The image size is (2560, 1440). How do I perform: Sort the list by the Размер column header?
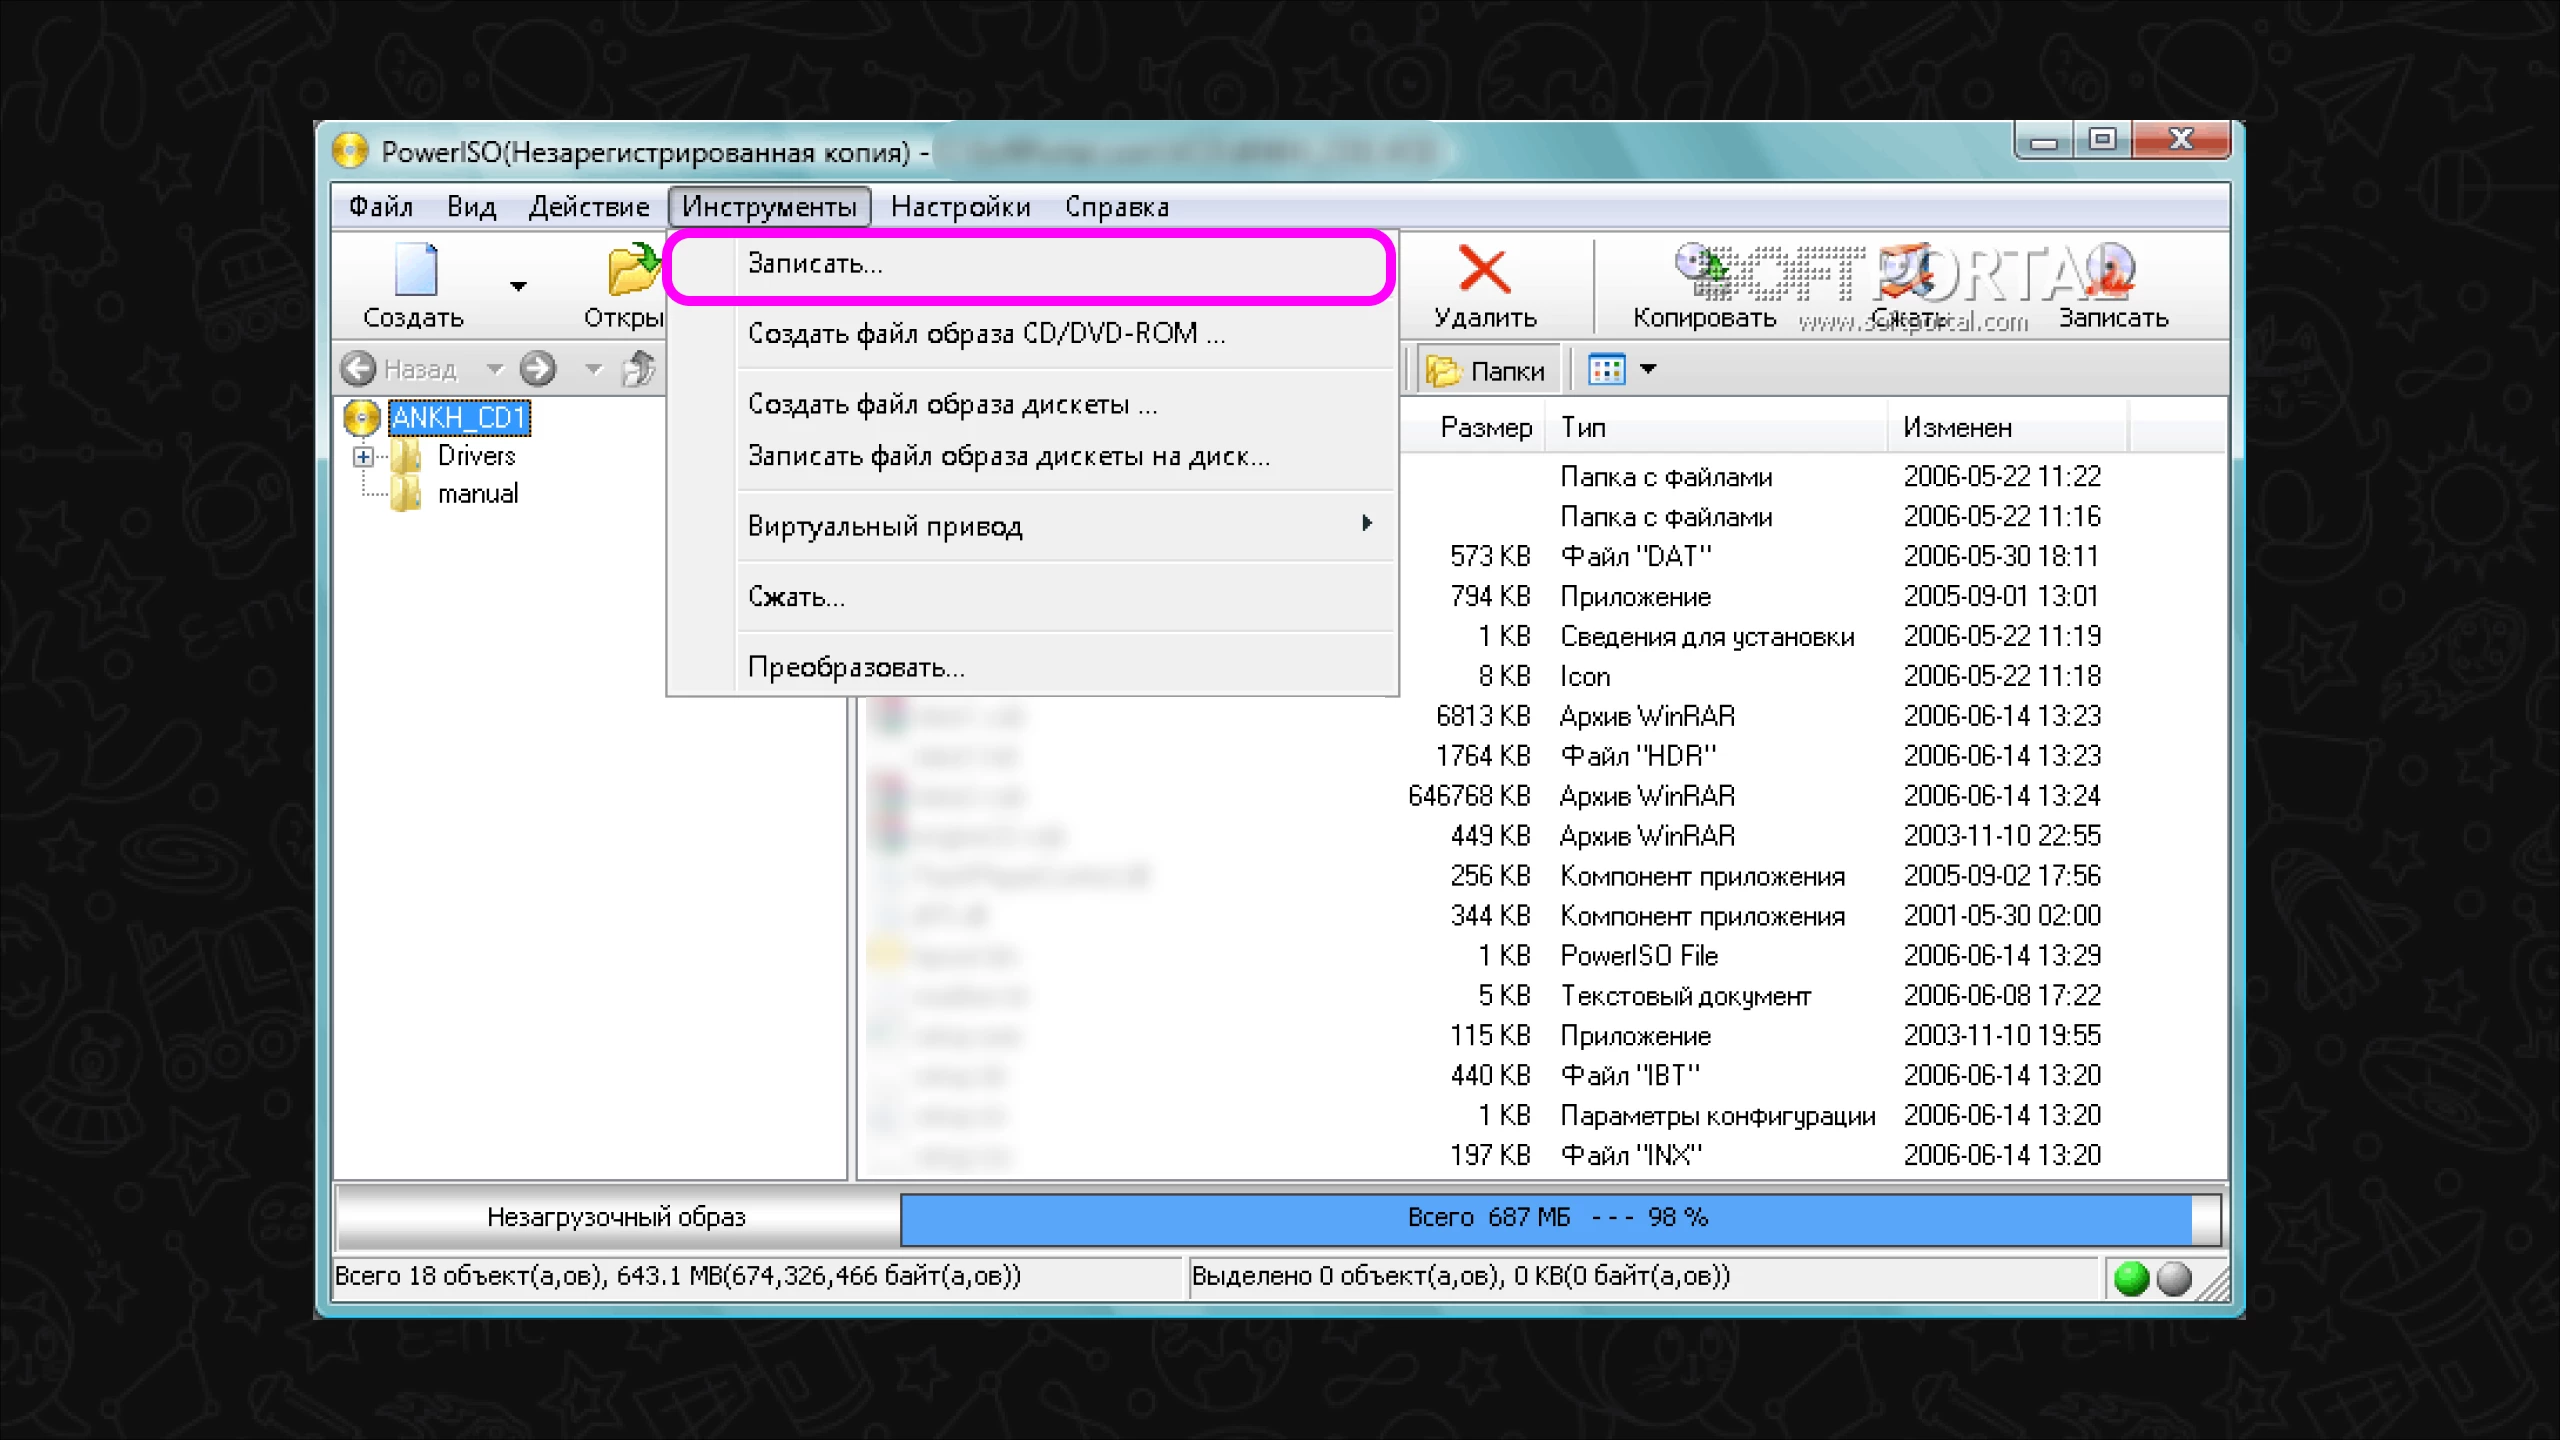coord(1485,428)
